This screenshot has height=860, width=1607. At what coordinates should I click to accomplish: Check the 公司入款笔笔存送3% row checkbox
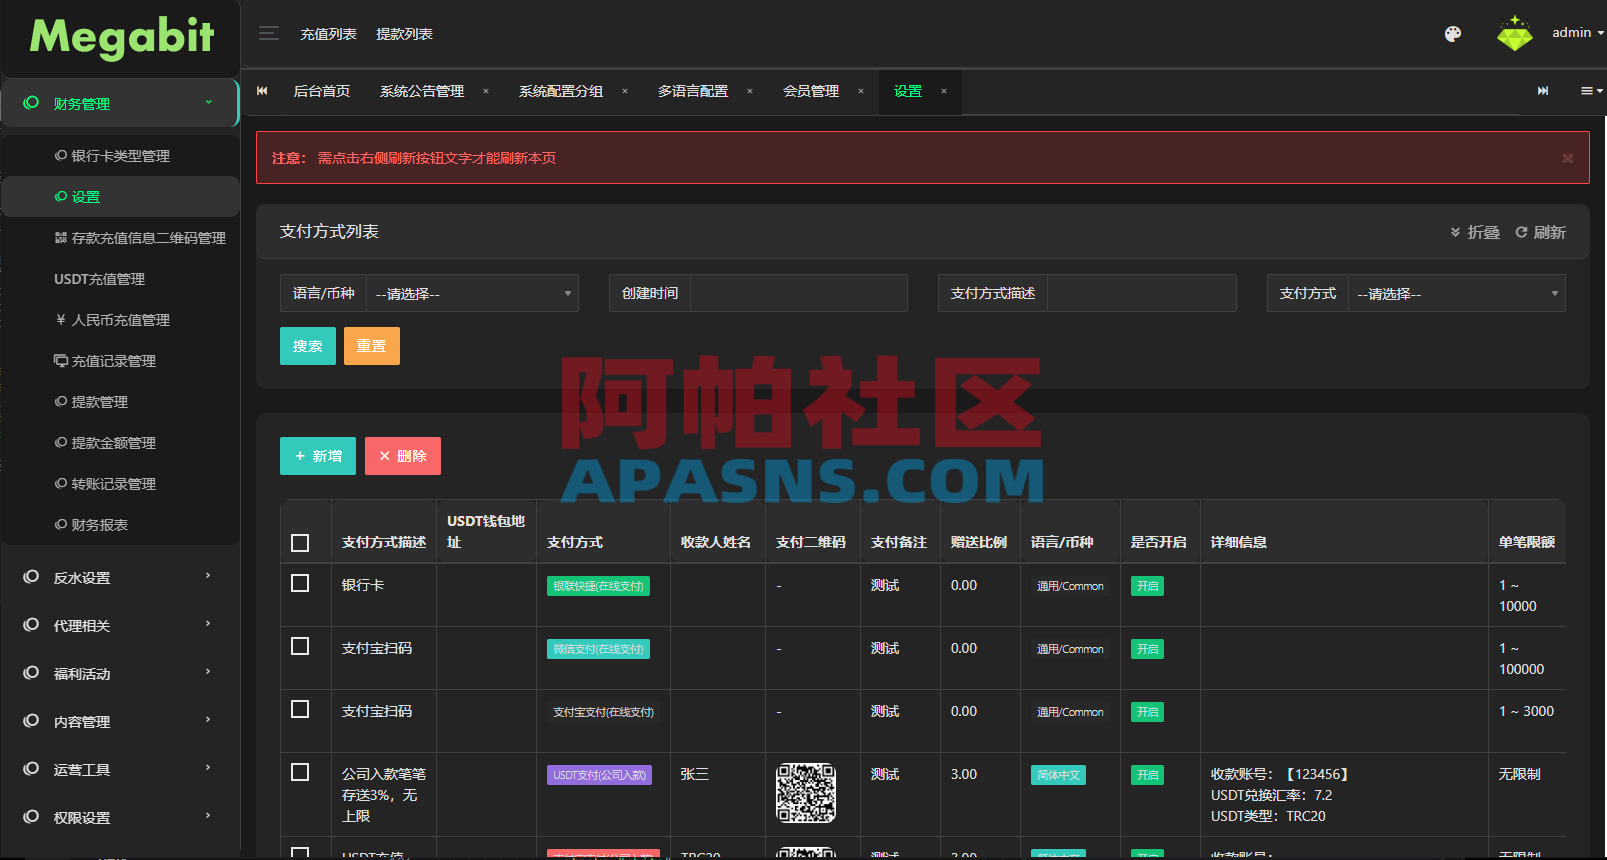(300, 772)
